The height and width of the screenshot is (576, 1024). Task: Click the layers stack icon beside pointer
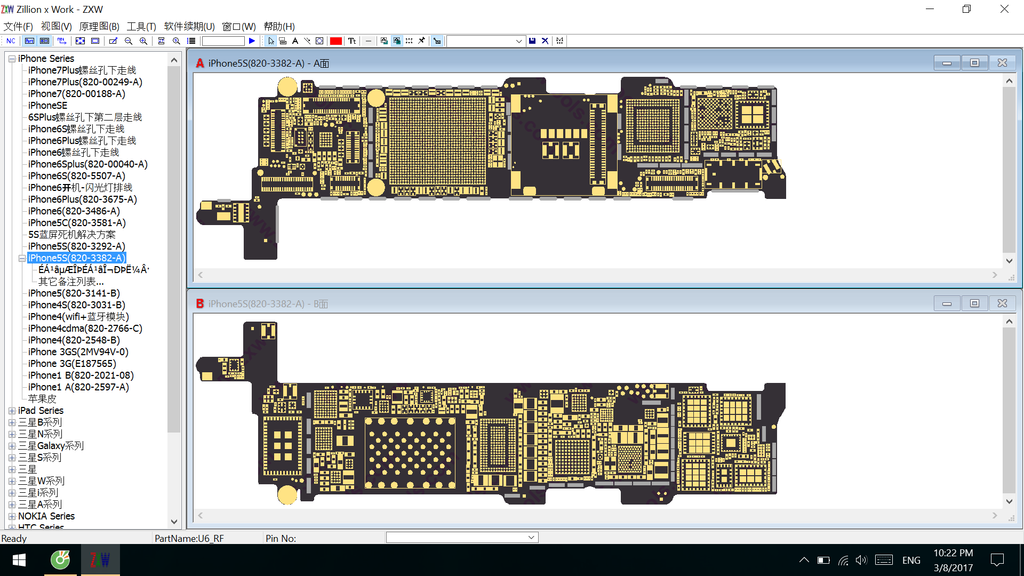(x=283, y=40)
